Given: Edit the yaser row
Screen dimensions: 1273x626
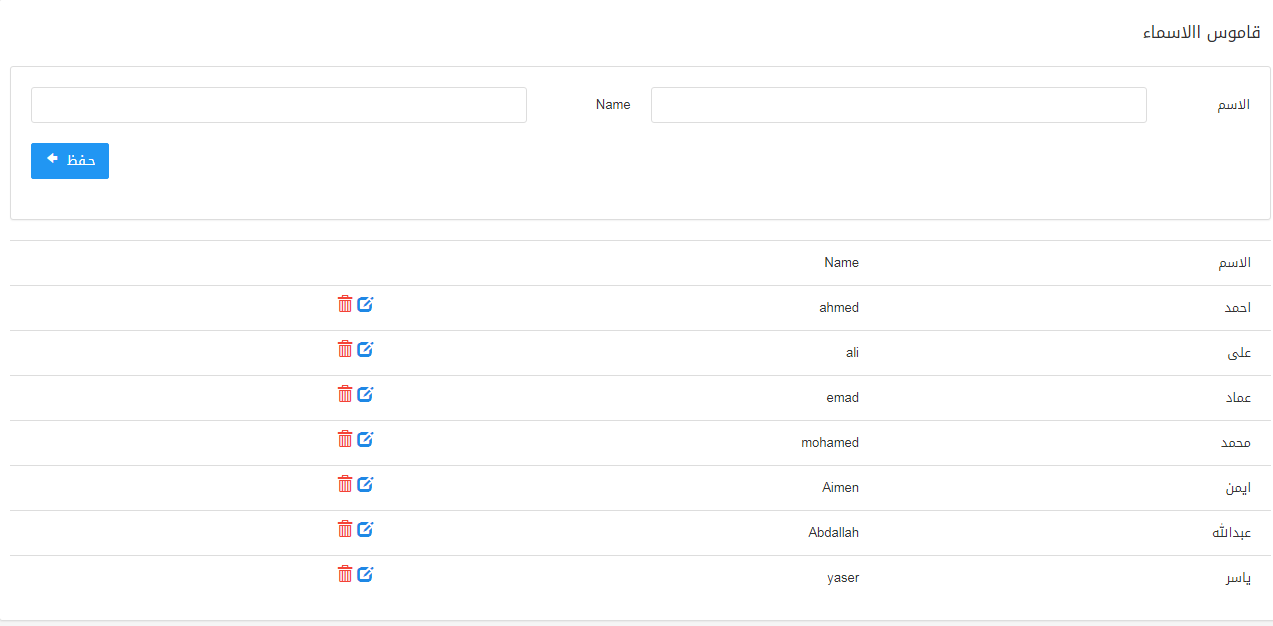Looking at the screenshot, I should pyautogui.click(x=365, y=574).
